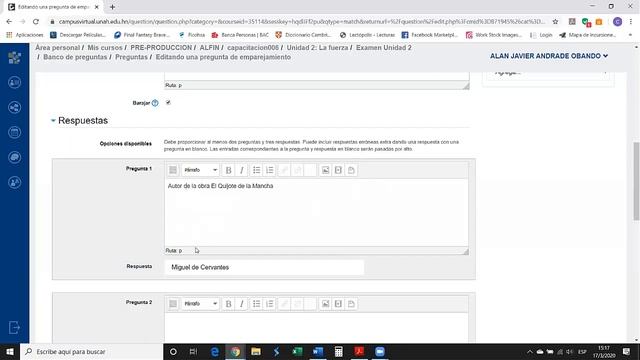
Task: Open Zoom from the taskbar
Action: [380, 351]
